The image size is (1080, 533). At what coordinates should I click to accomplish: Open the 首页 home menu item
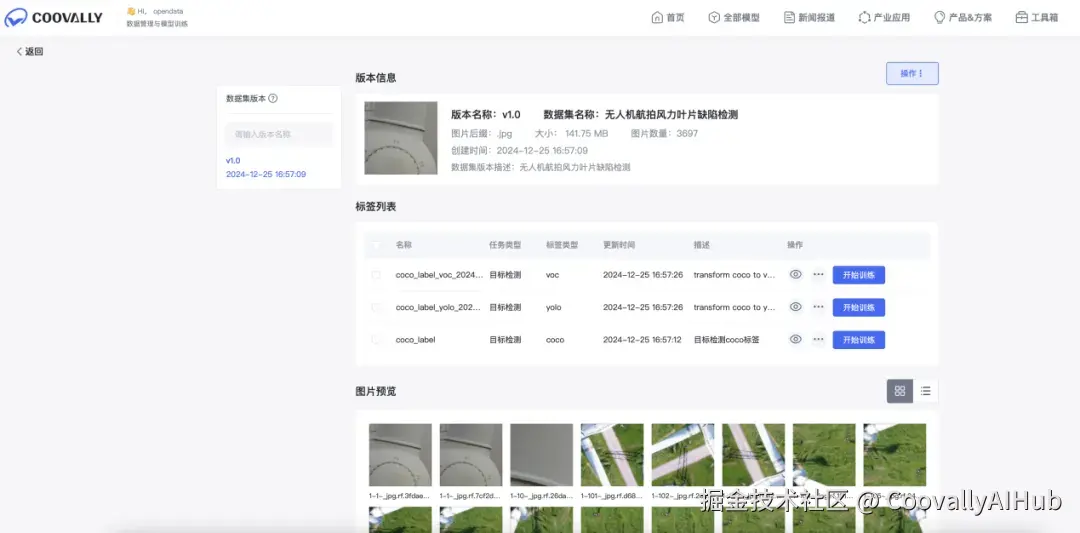[667, 18]
